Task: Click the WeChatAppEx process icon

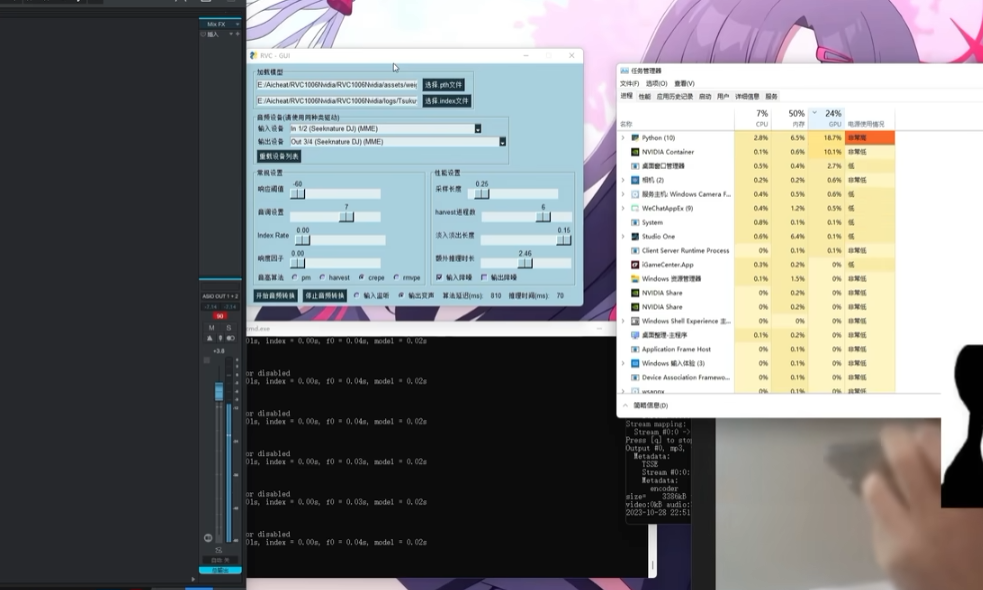Action: [634, 208]
